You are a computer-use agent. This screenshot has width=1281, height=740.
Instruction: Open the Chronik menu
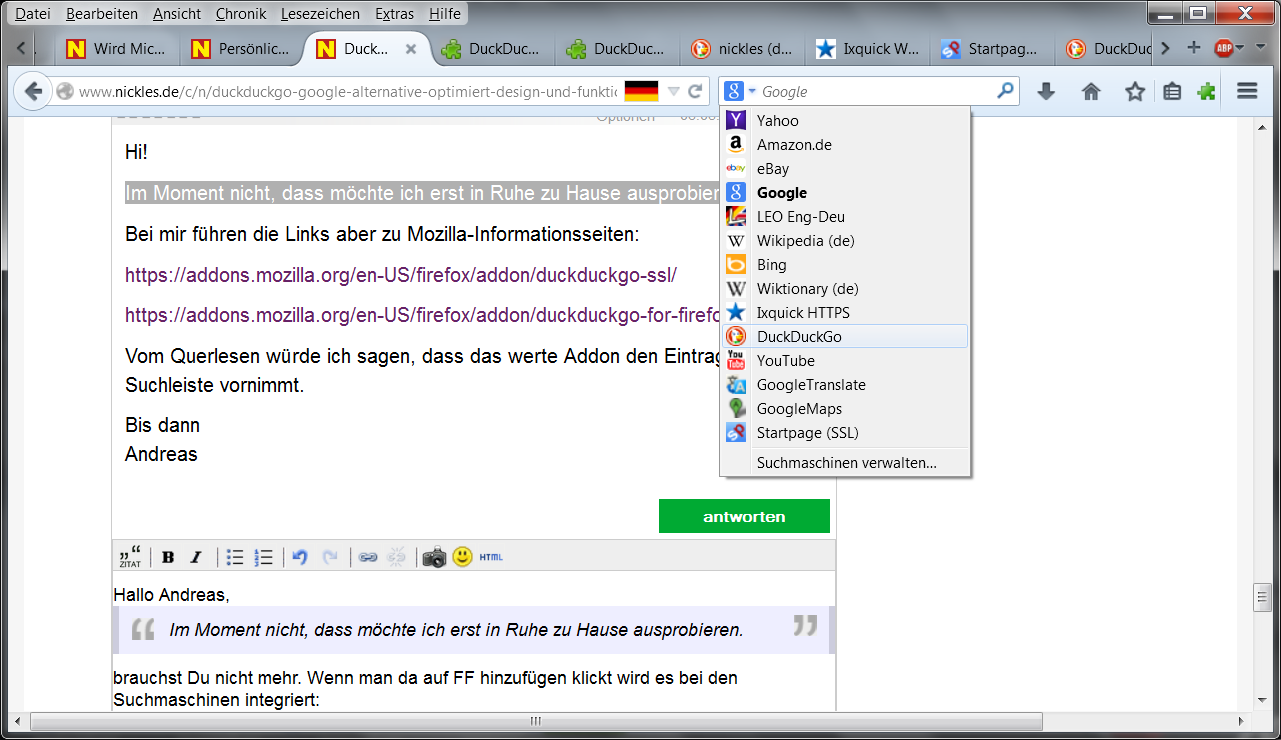click(241, 14)
